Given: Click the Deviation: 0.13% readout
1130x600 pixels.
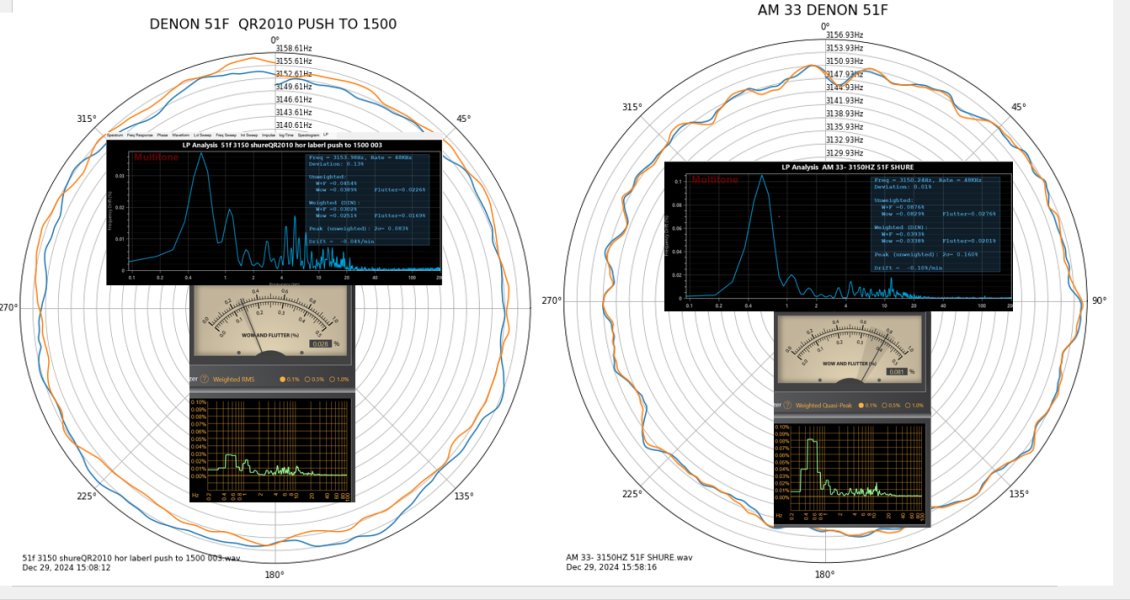Looking at the screenshot, I should (x=337, y=164).
